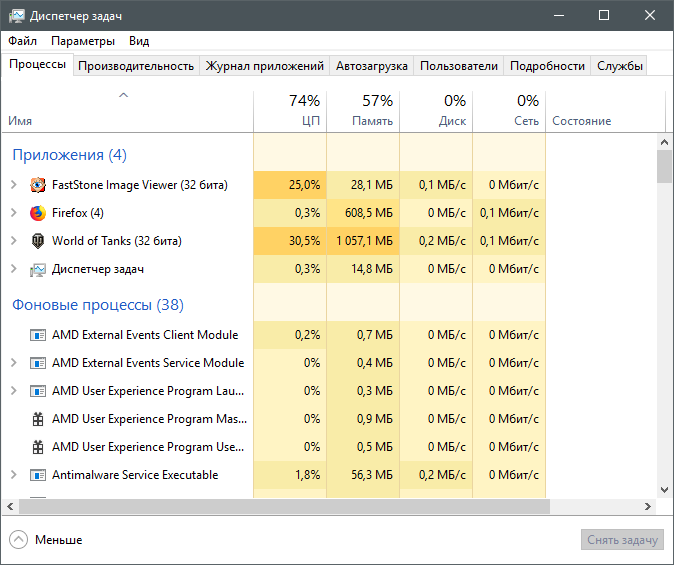The image size is (674, 565).
Task: Switch to the Производительность tab
Action: pyautogui.click(x=136, y=66)
